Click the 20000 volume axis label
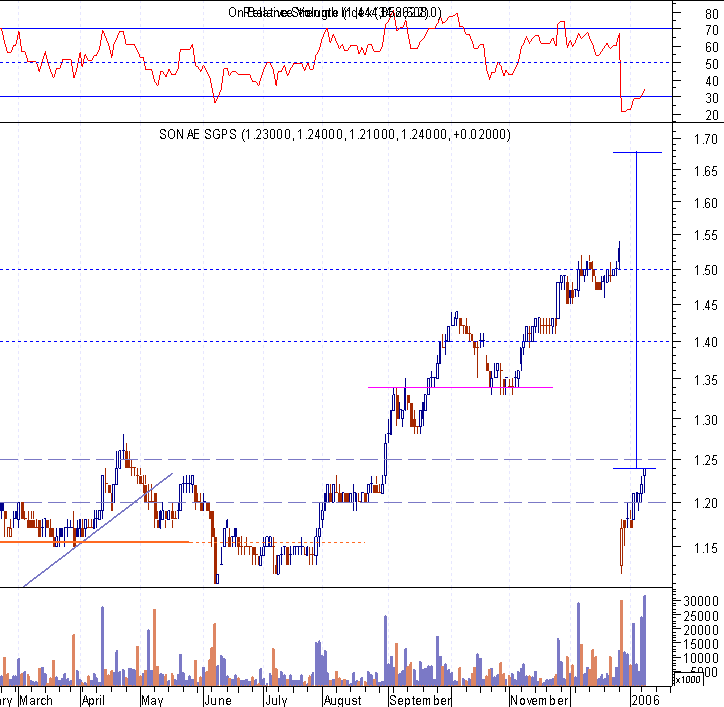The image size is (724, 707). click(700, 630)
